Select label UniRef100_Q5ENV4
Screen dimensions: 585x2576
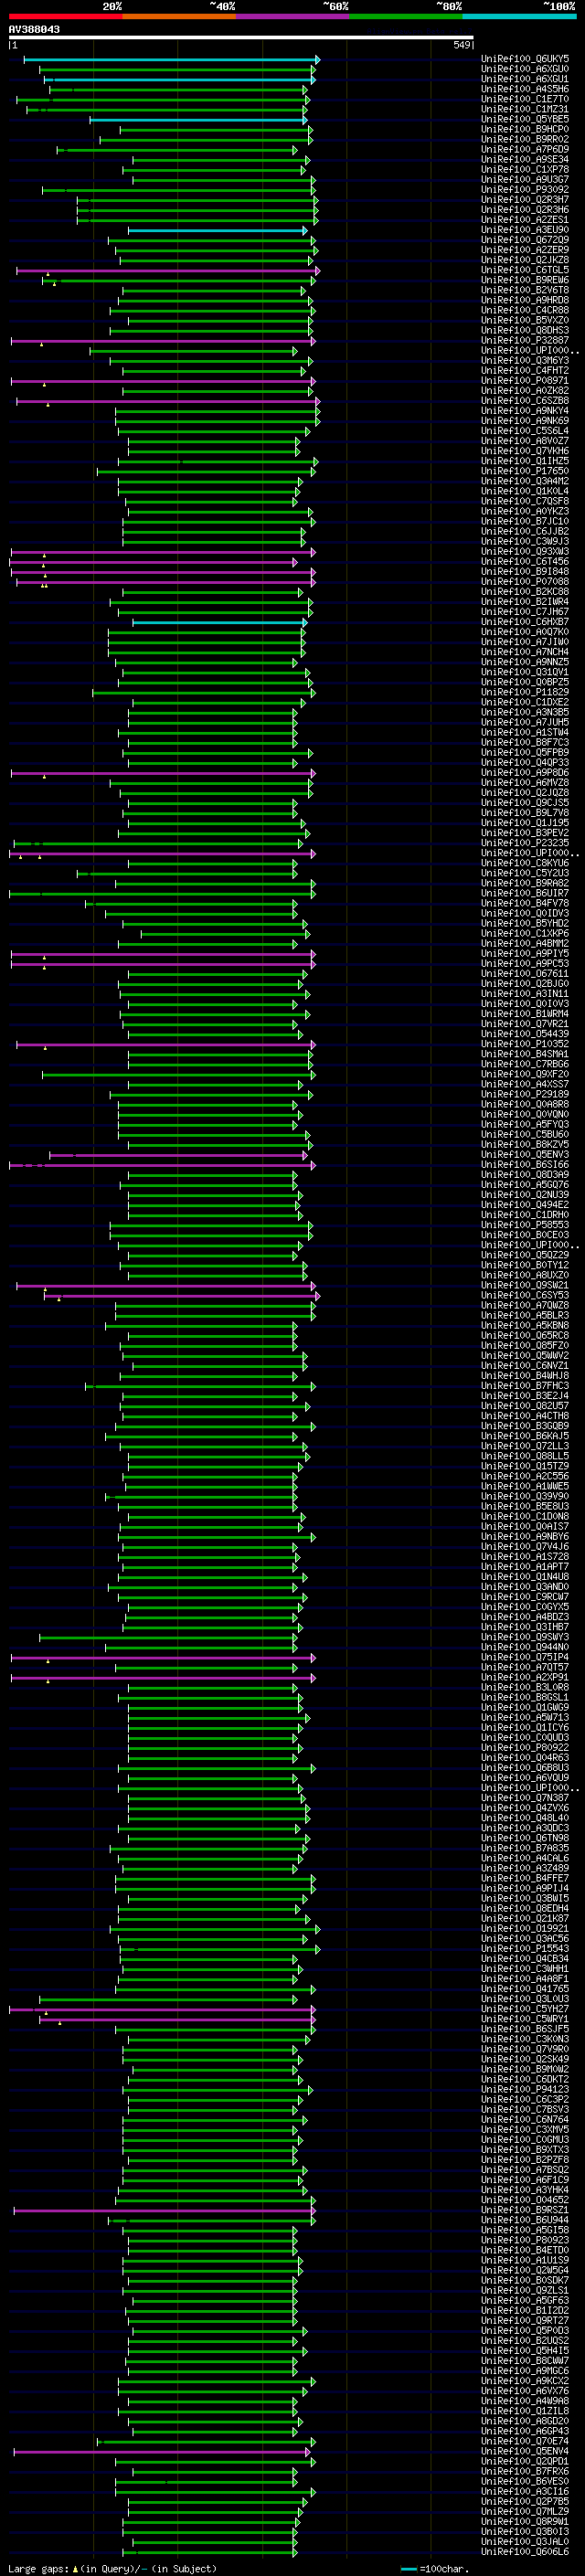(525, 2450)
